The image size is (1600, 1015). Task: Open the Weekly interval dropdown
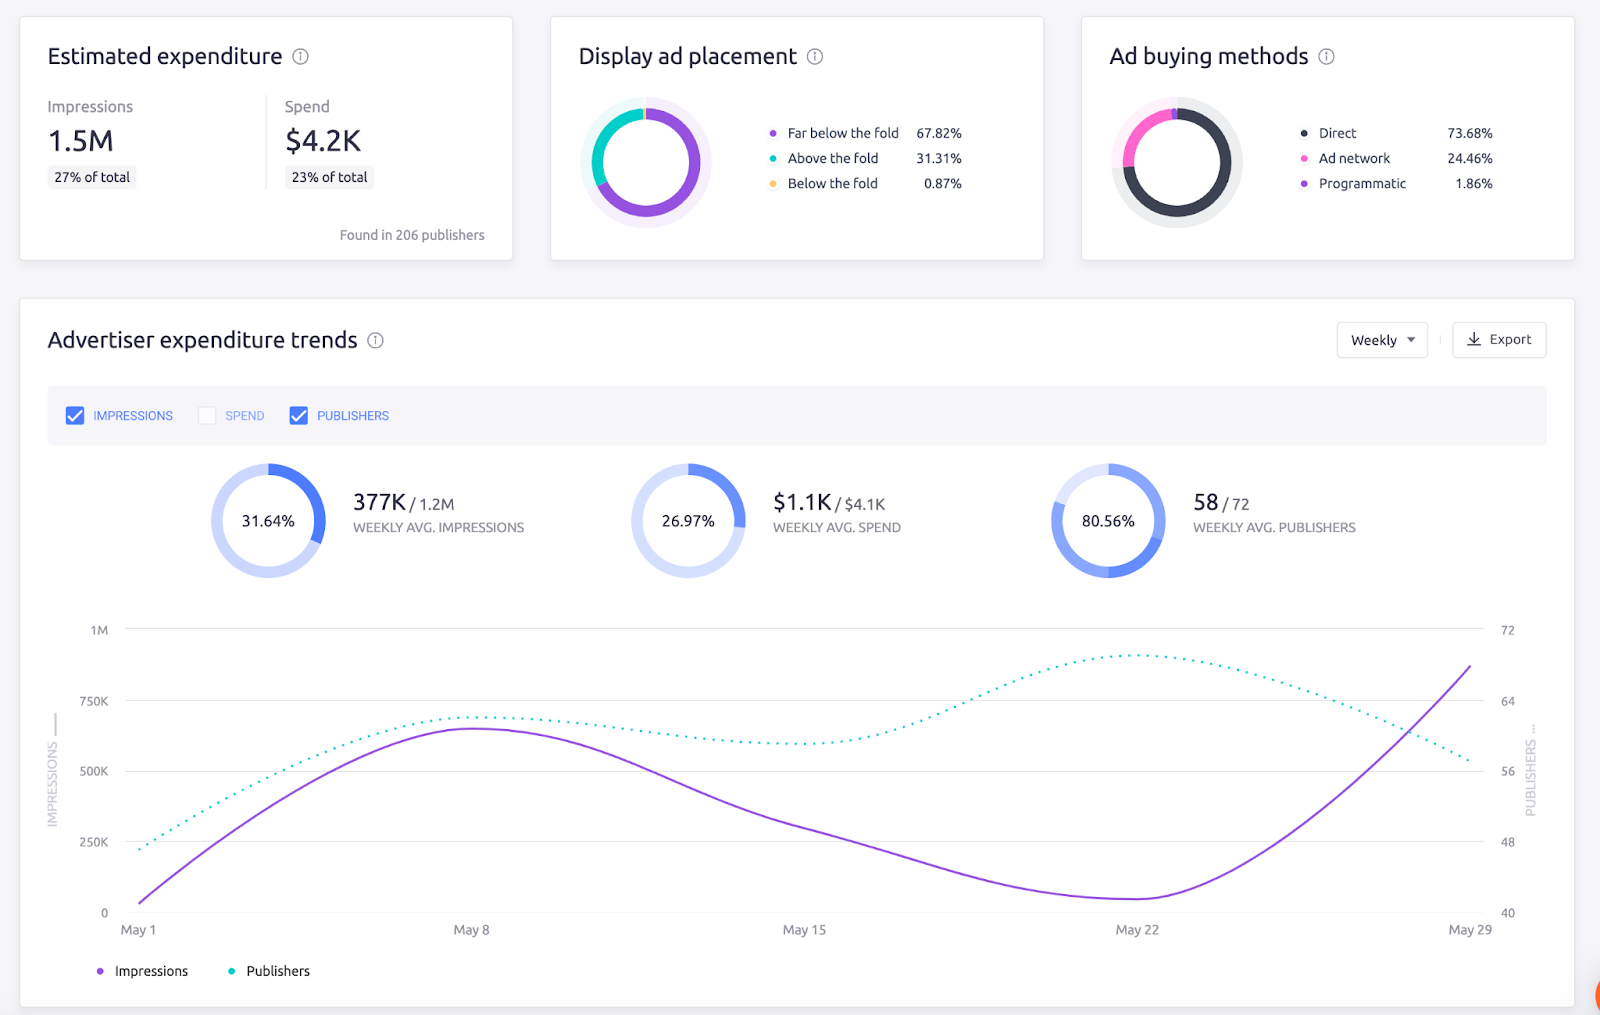pos(1382,340)
